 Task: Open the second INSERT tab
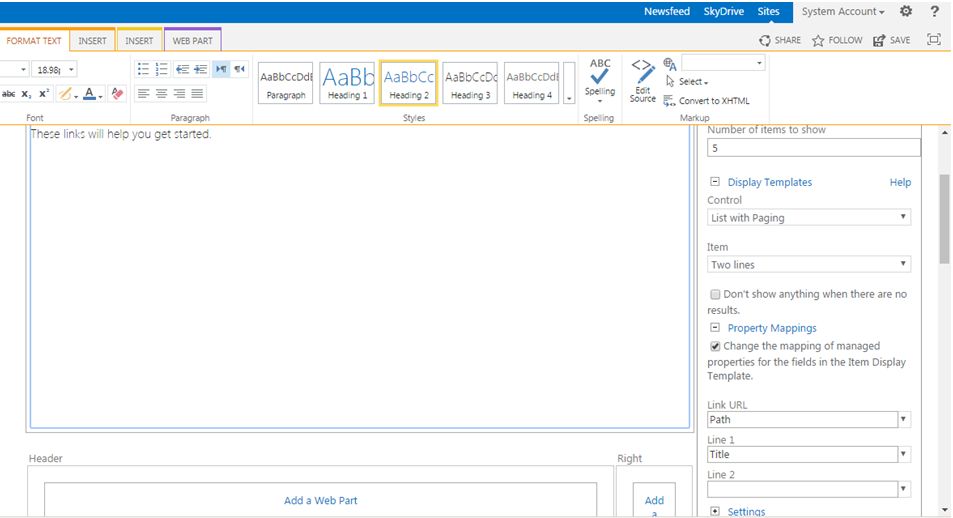pyautogui.click(x=139, y=41)
